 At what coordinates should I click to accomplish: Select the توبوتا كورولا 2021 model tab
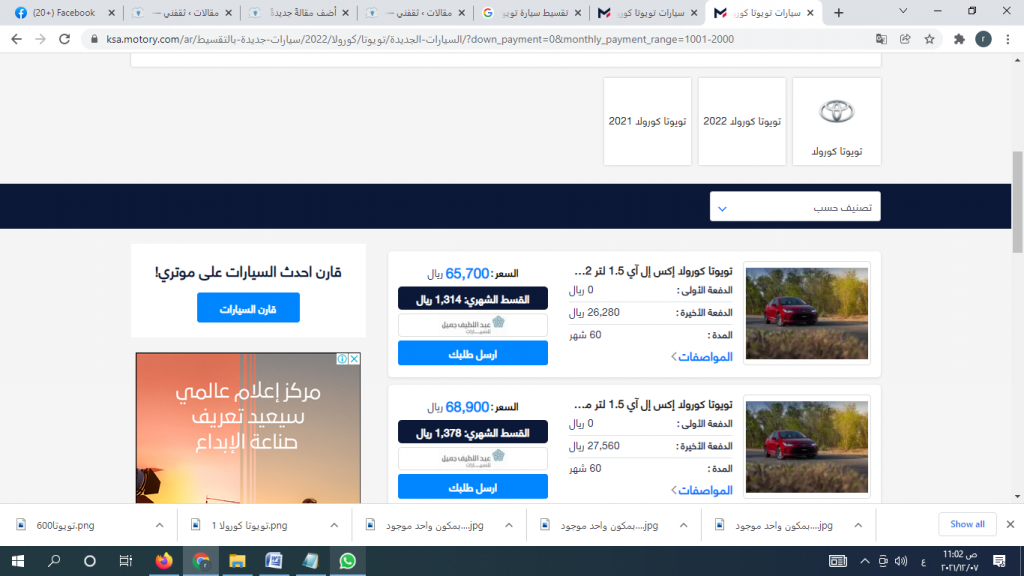(647, 121)
